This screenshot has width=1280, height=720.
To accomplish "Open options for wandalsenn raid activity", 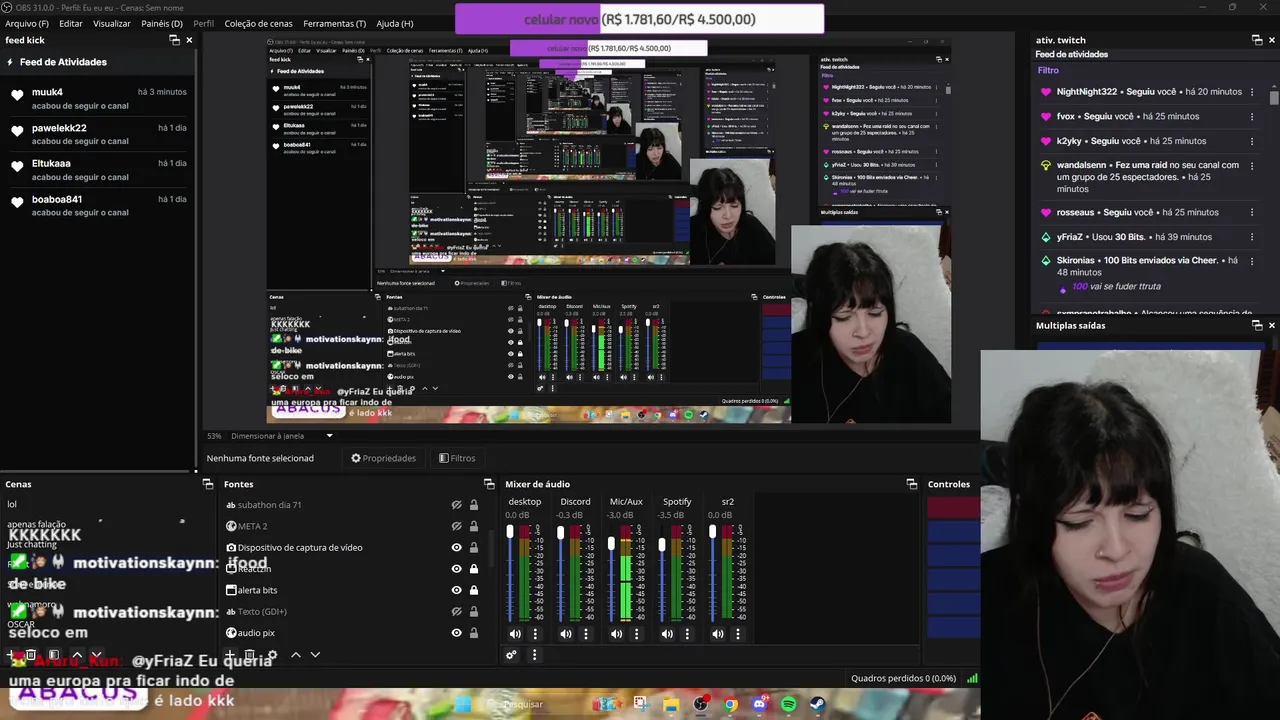I will 1252,166.
